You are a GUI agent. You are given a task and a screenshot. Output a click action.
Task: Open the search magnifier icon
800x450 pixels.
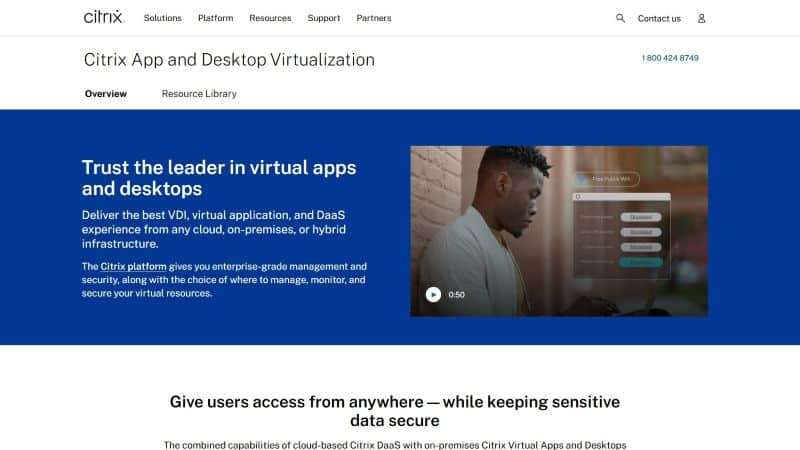[620, 18]
